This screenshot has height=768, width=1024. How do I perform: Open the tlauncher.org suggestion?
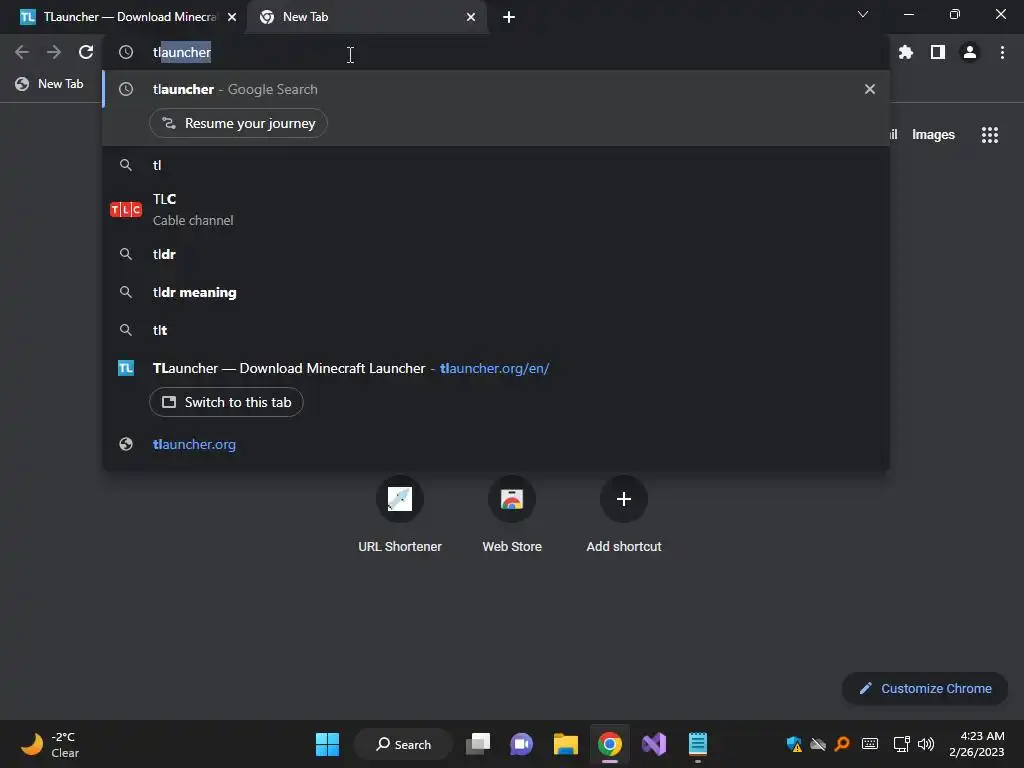(496, 444)
